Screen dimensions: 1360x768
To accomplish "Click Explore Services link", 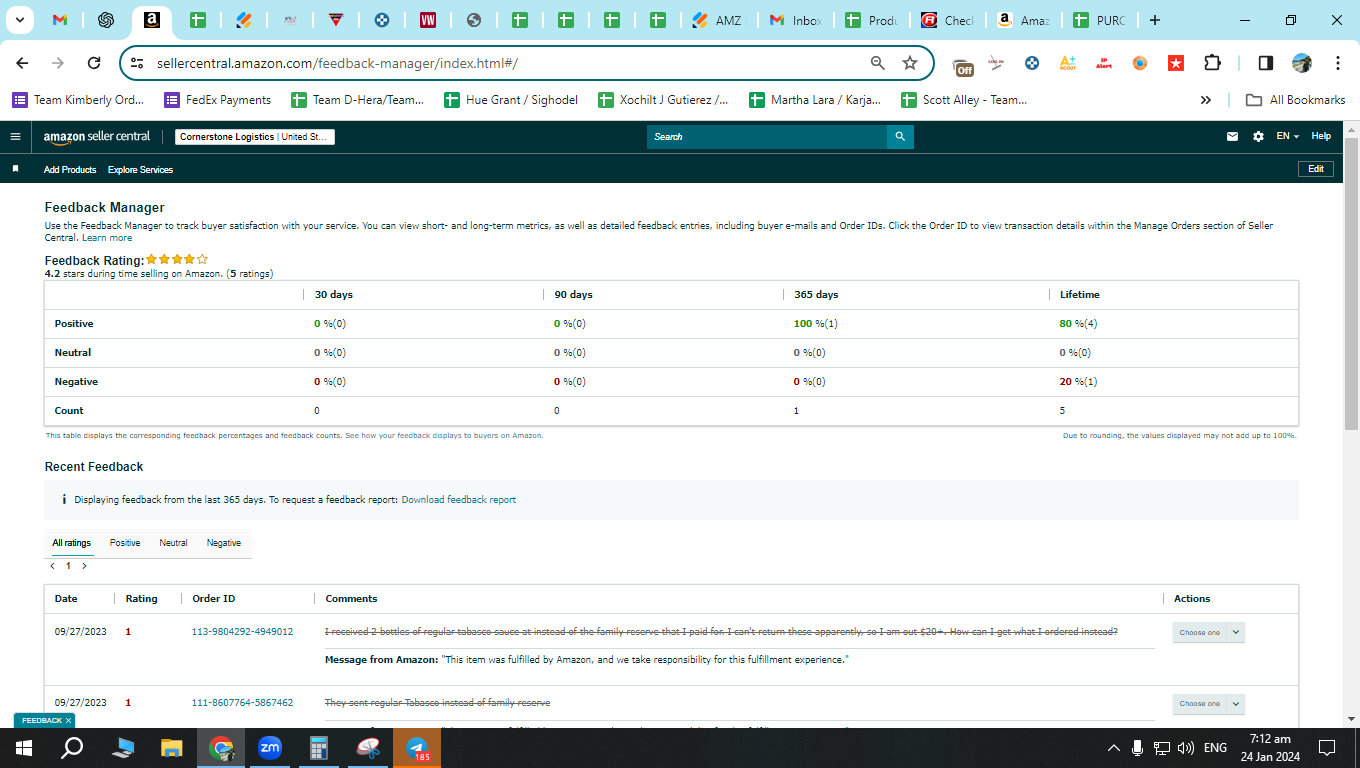I will 140,170.
